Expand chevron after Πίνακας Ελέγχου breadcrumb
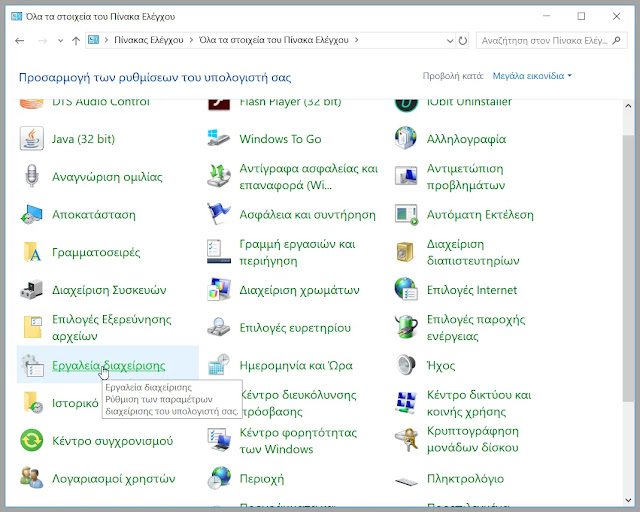Viewport: 640px width, 512px height. click(x=191, y=40)
